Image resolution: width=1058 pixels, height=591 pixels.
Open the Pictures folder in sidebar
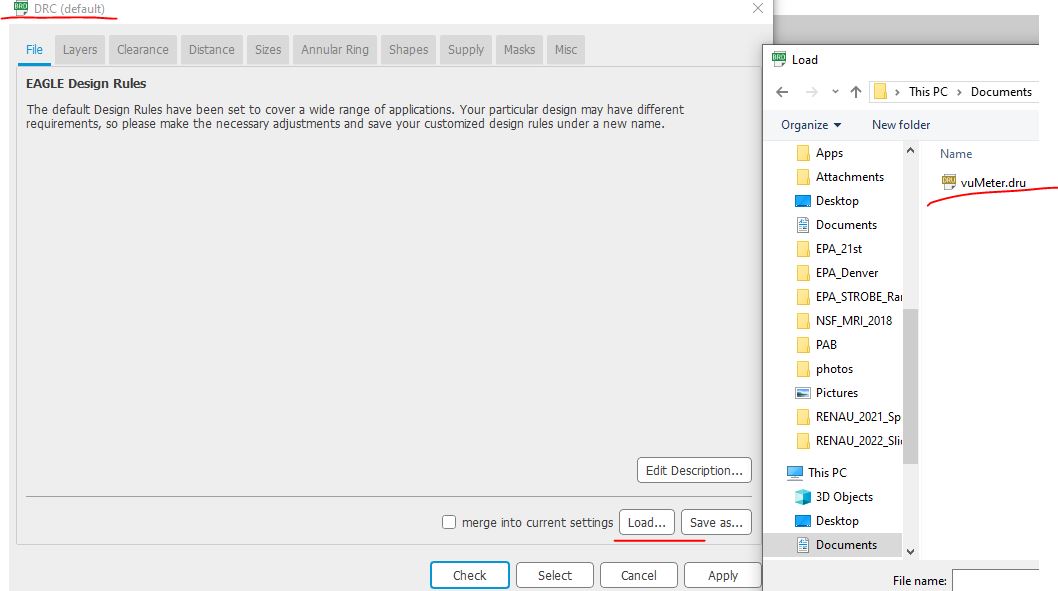coord(836,393)
